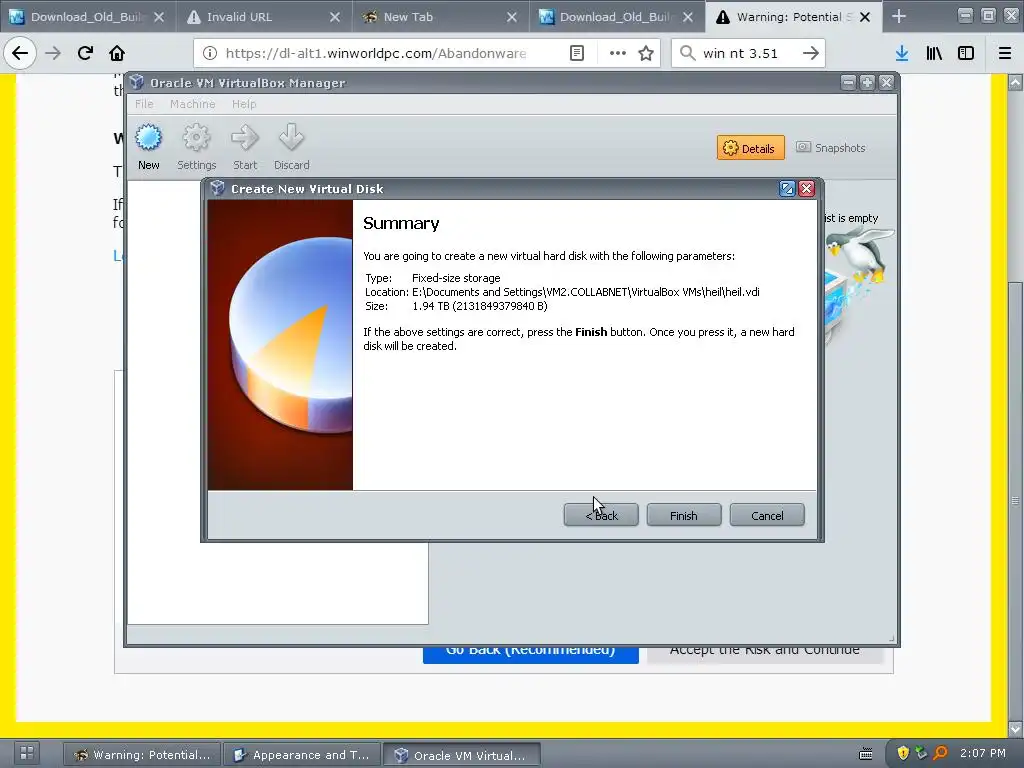Switch to Oracle VM Virtual... taskbar item

461,755
